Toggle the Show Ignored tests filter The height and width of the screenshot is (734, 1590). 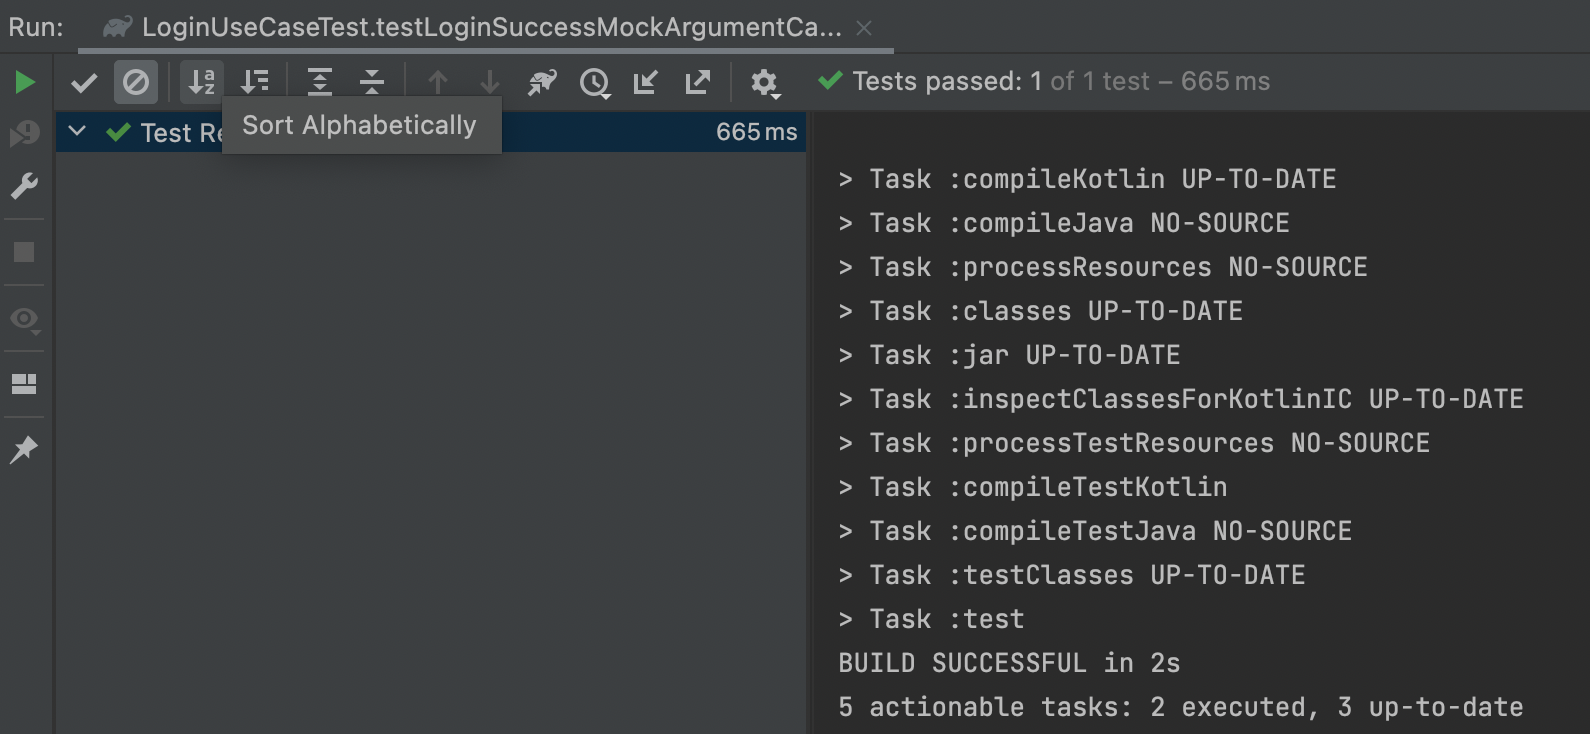coord(136,82)
